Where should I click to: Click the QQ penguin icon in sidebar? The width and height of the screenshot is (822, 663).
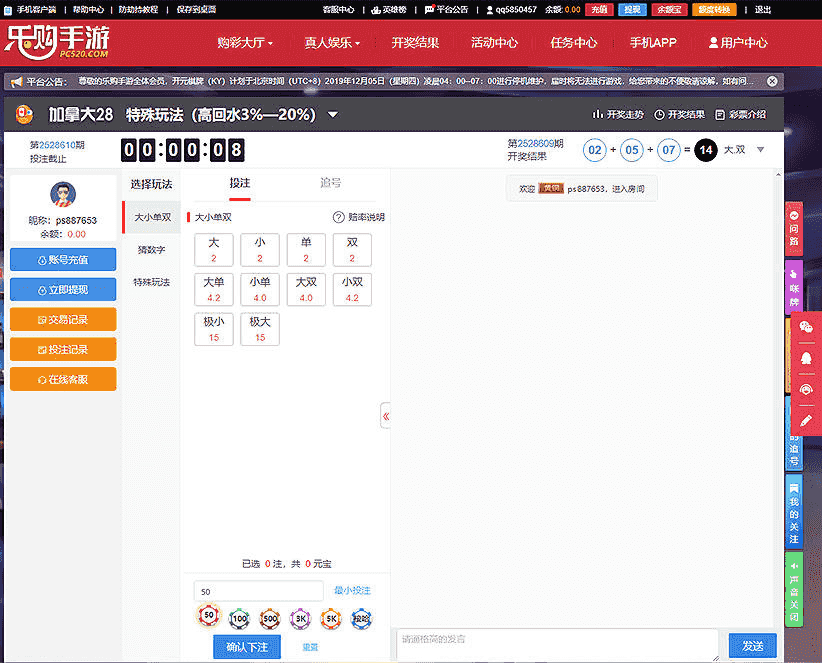point(806,358)
